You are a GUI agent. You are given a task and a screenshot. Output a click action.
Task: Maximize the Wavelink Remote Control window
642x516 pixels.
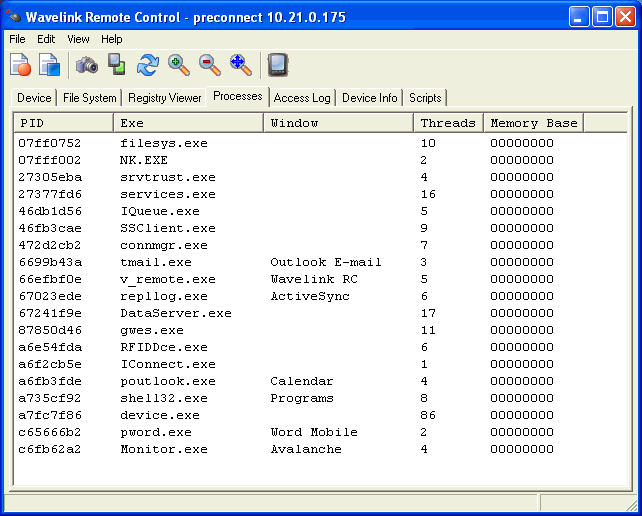(602, 17)
